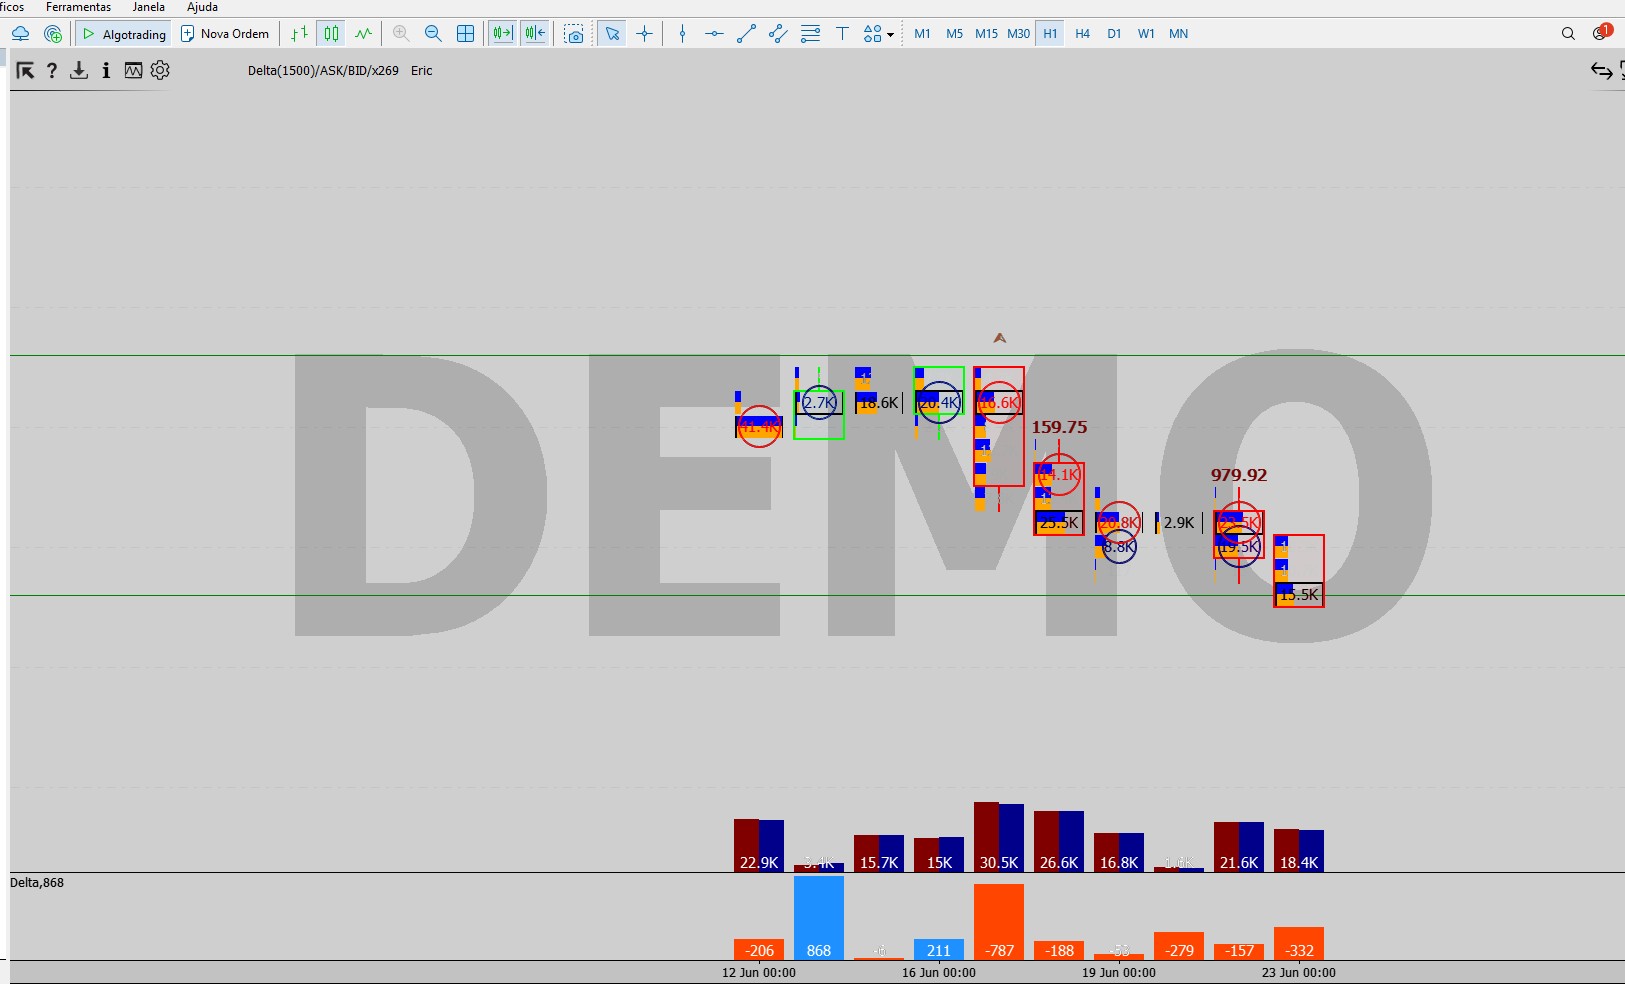Open the Ferramentas menu
1625x984 pixels.
click(79, 7)
